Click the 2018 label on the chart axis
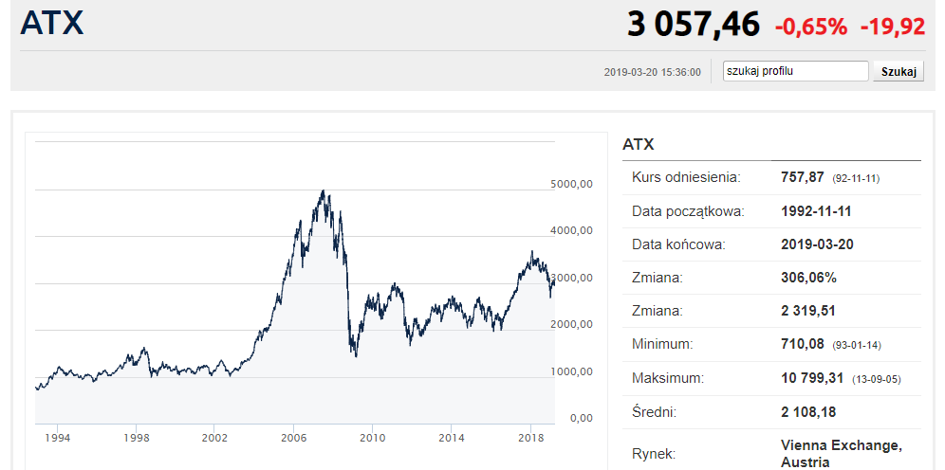945x470 pixels. click(x=530, y=437)
